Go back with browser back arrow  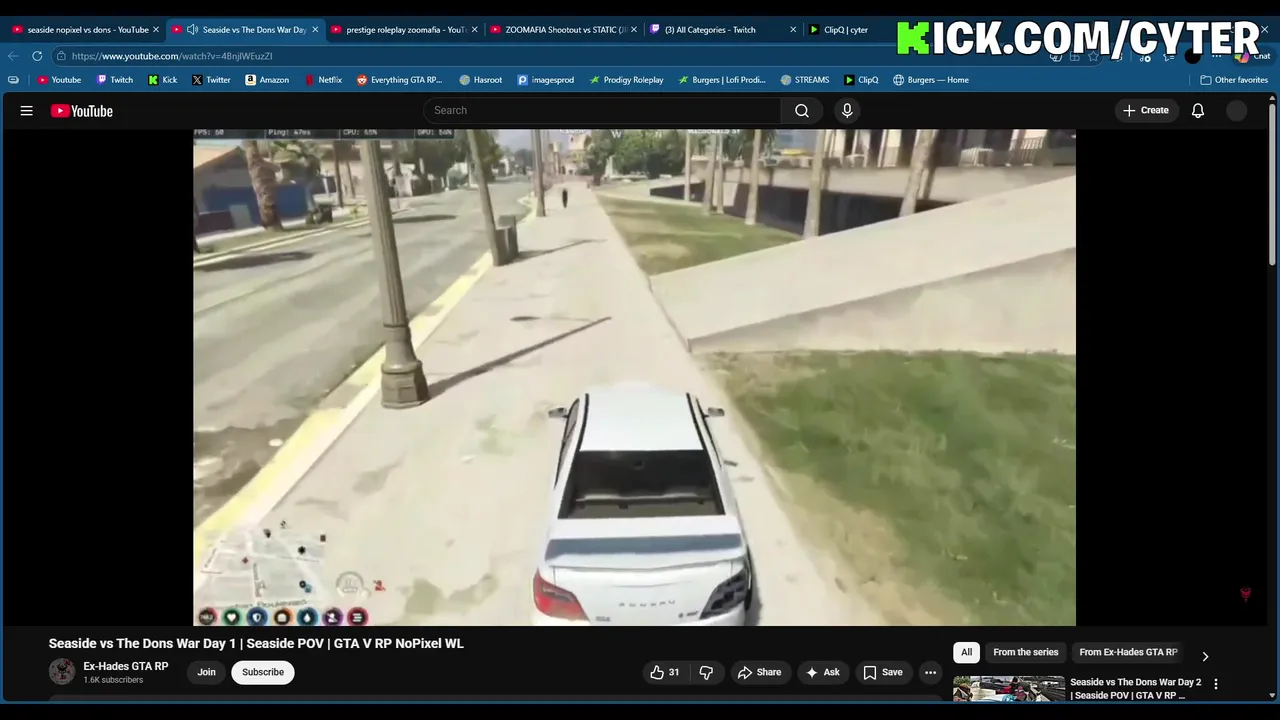click(x=13, y=56)
